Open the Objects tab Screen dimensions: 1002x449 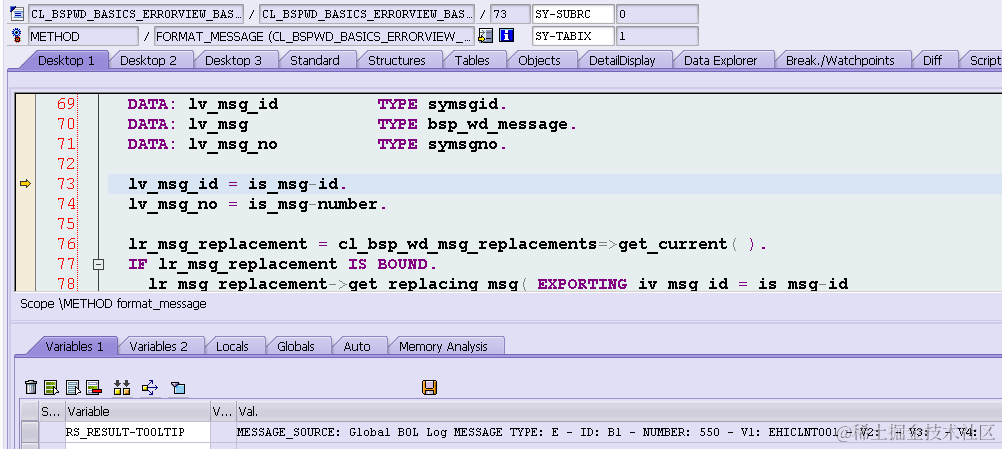(x=539, y=61)
